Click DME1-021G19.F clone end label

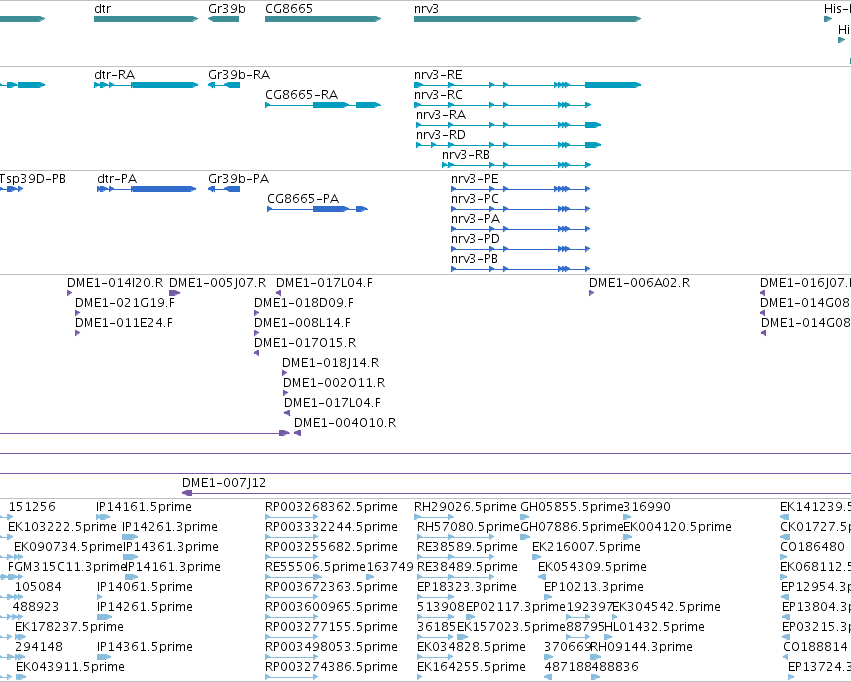tap(125, 303)
